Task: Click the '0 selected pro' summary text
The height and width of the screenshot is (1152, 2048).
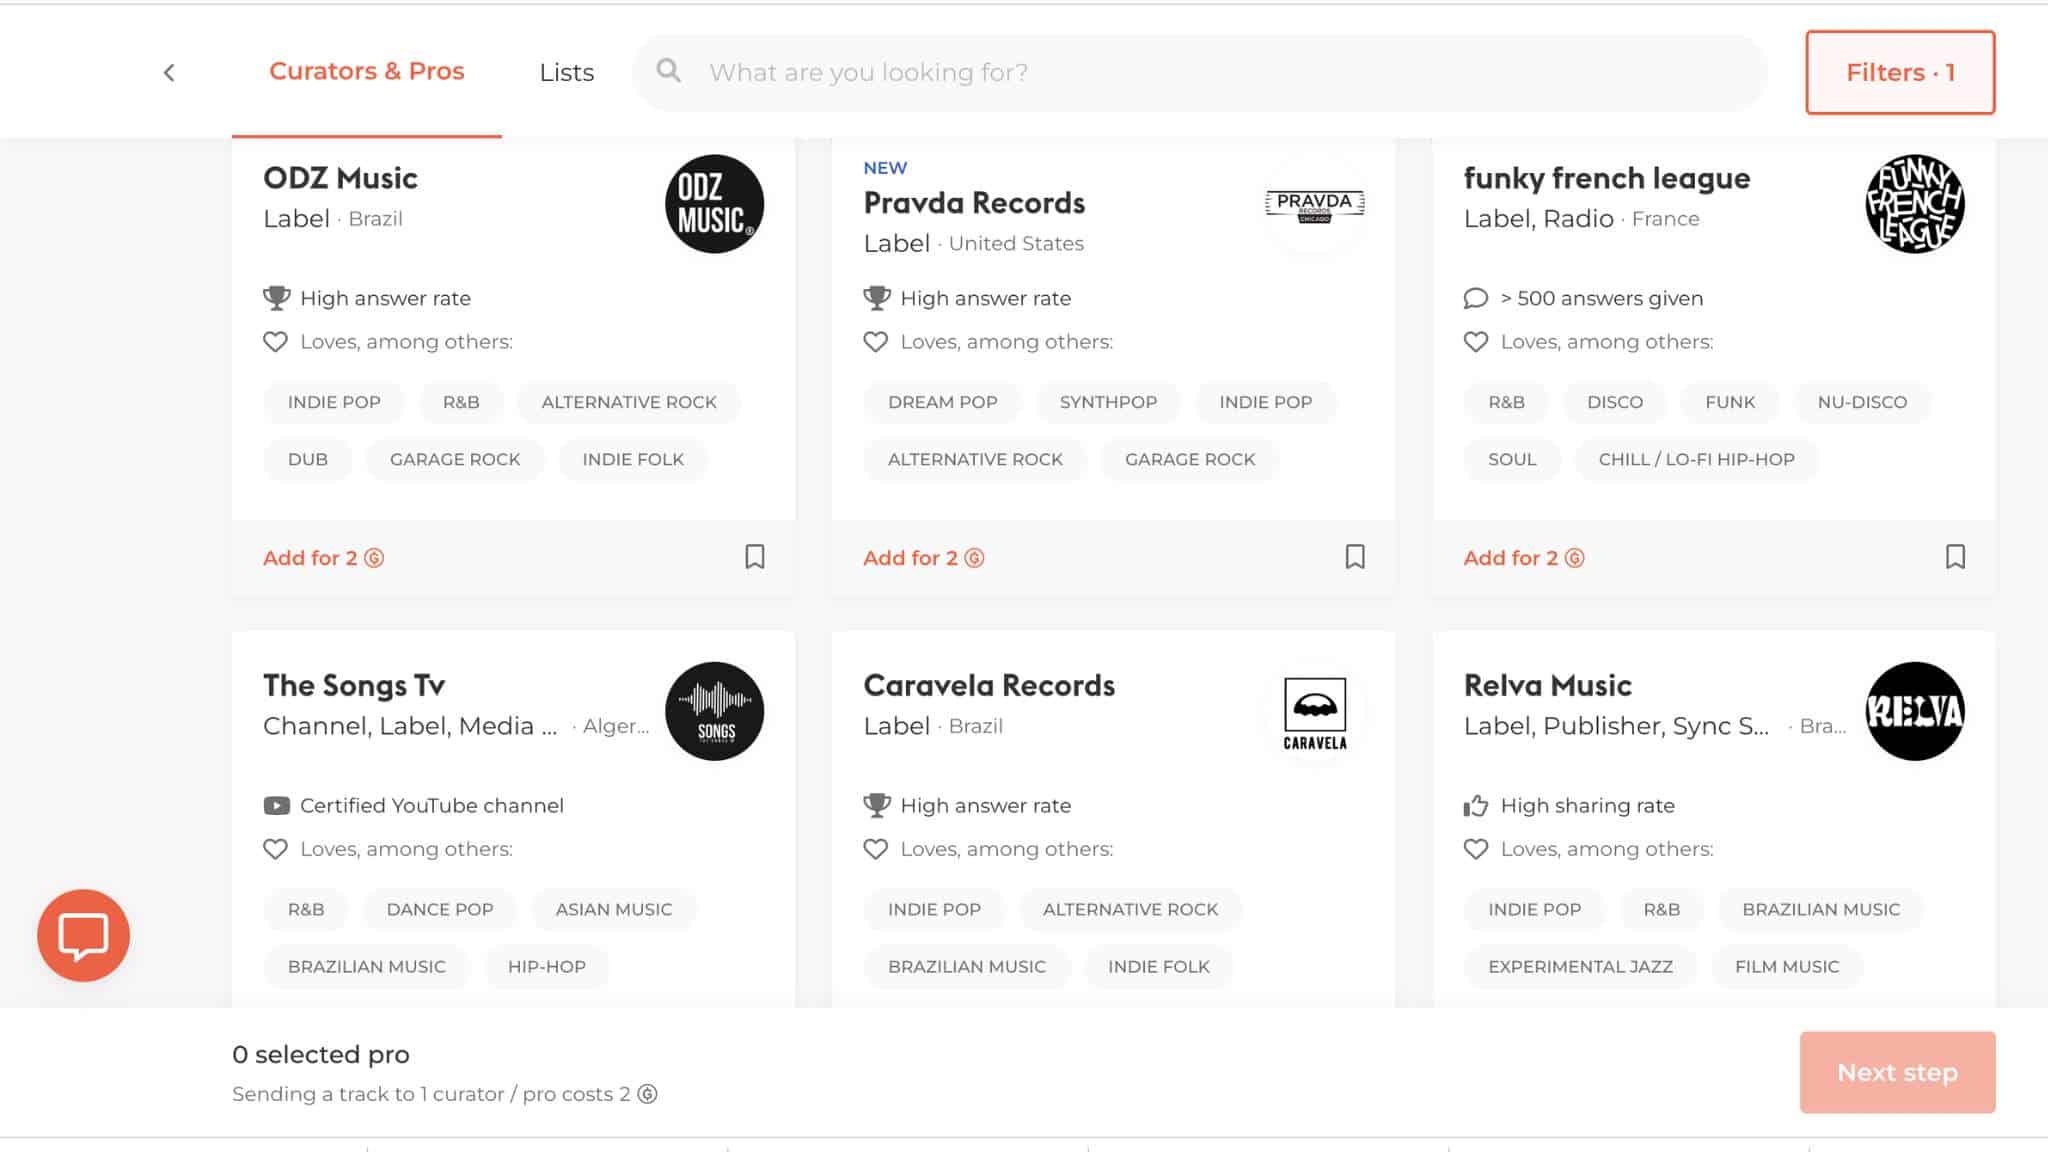Action: click(321, 1054)
